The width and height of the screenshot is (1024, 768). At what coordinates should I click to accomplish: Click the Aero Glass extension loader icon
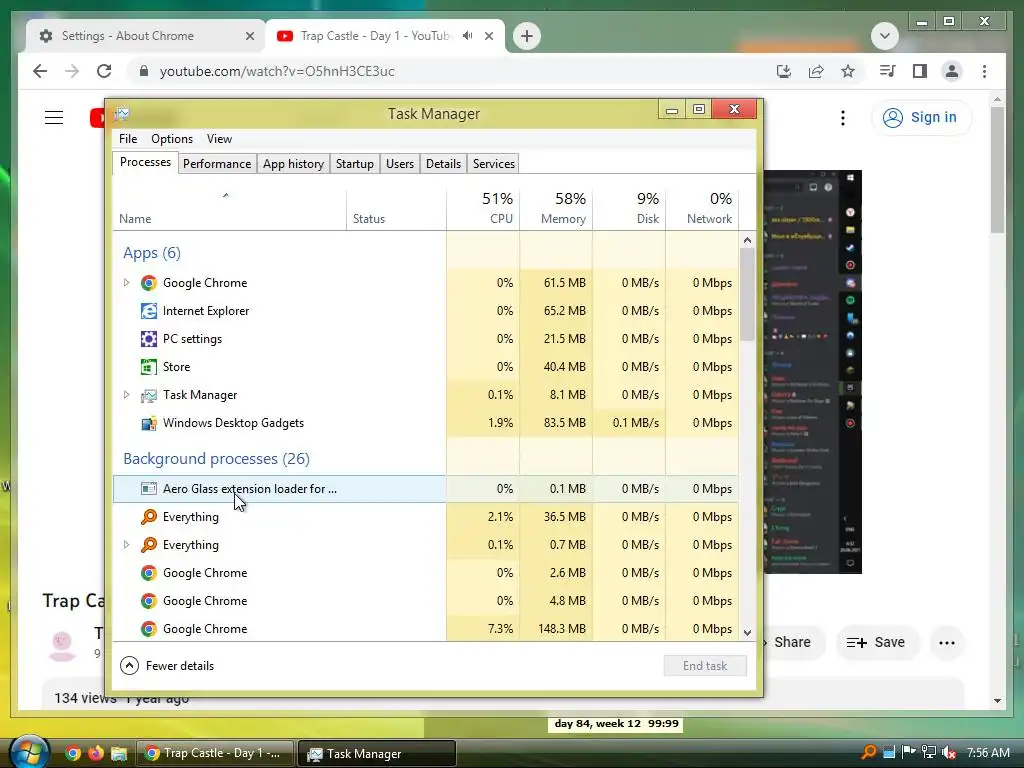coord(149,488)
